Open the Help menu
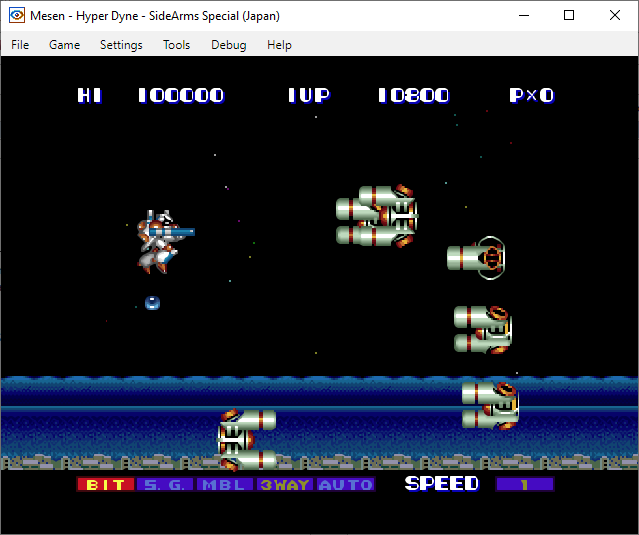Image resolution: width=639 pixels, height=535 pixels. coord(279,44)
